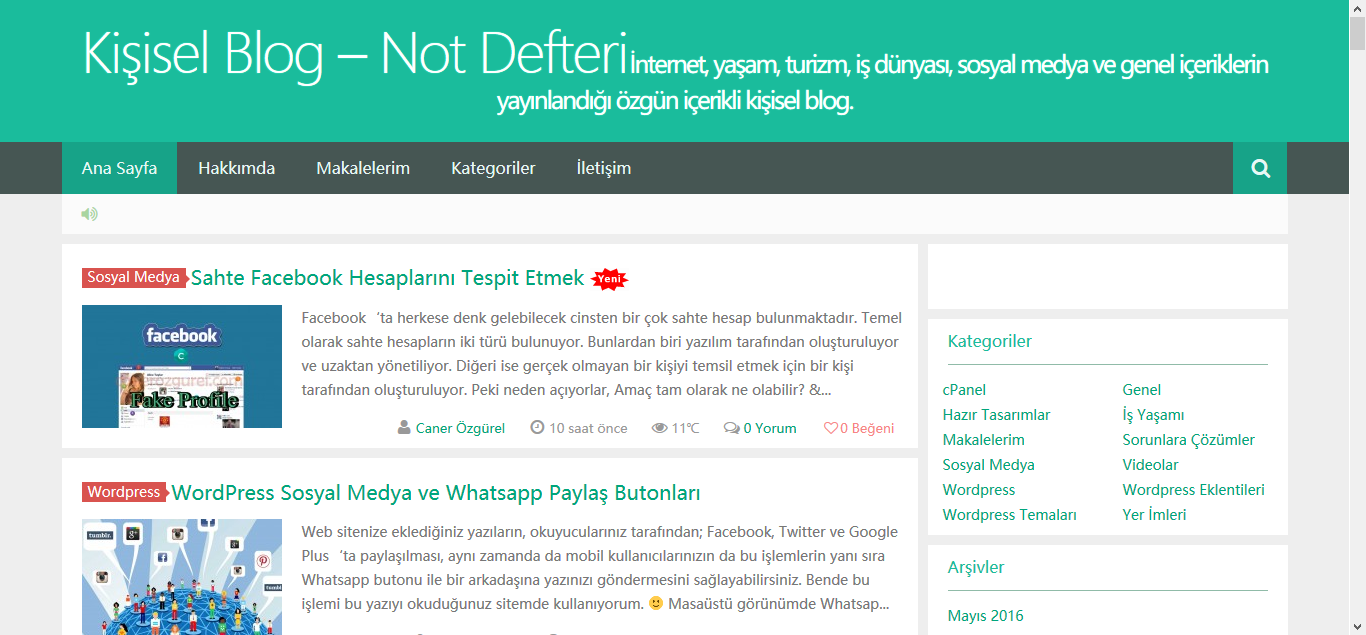Click the 'Arşivler' sidebar heading

976,567
